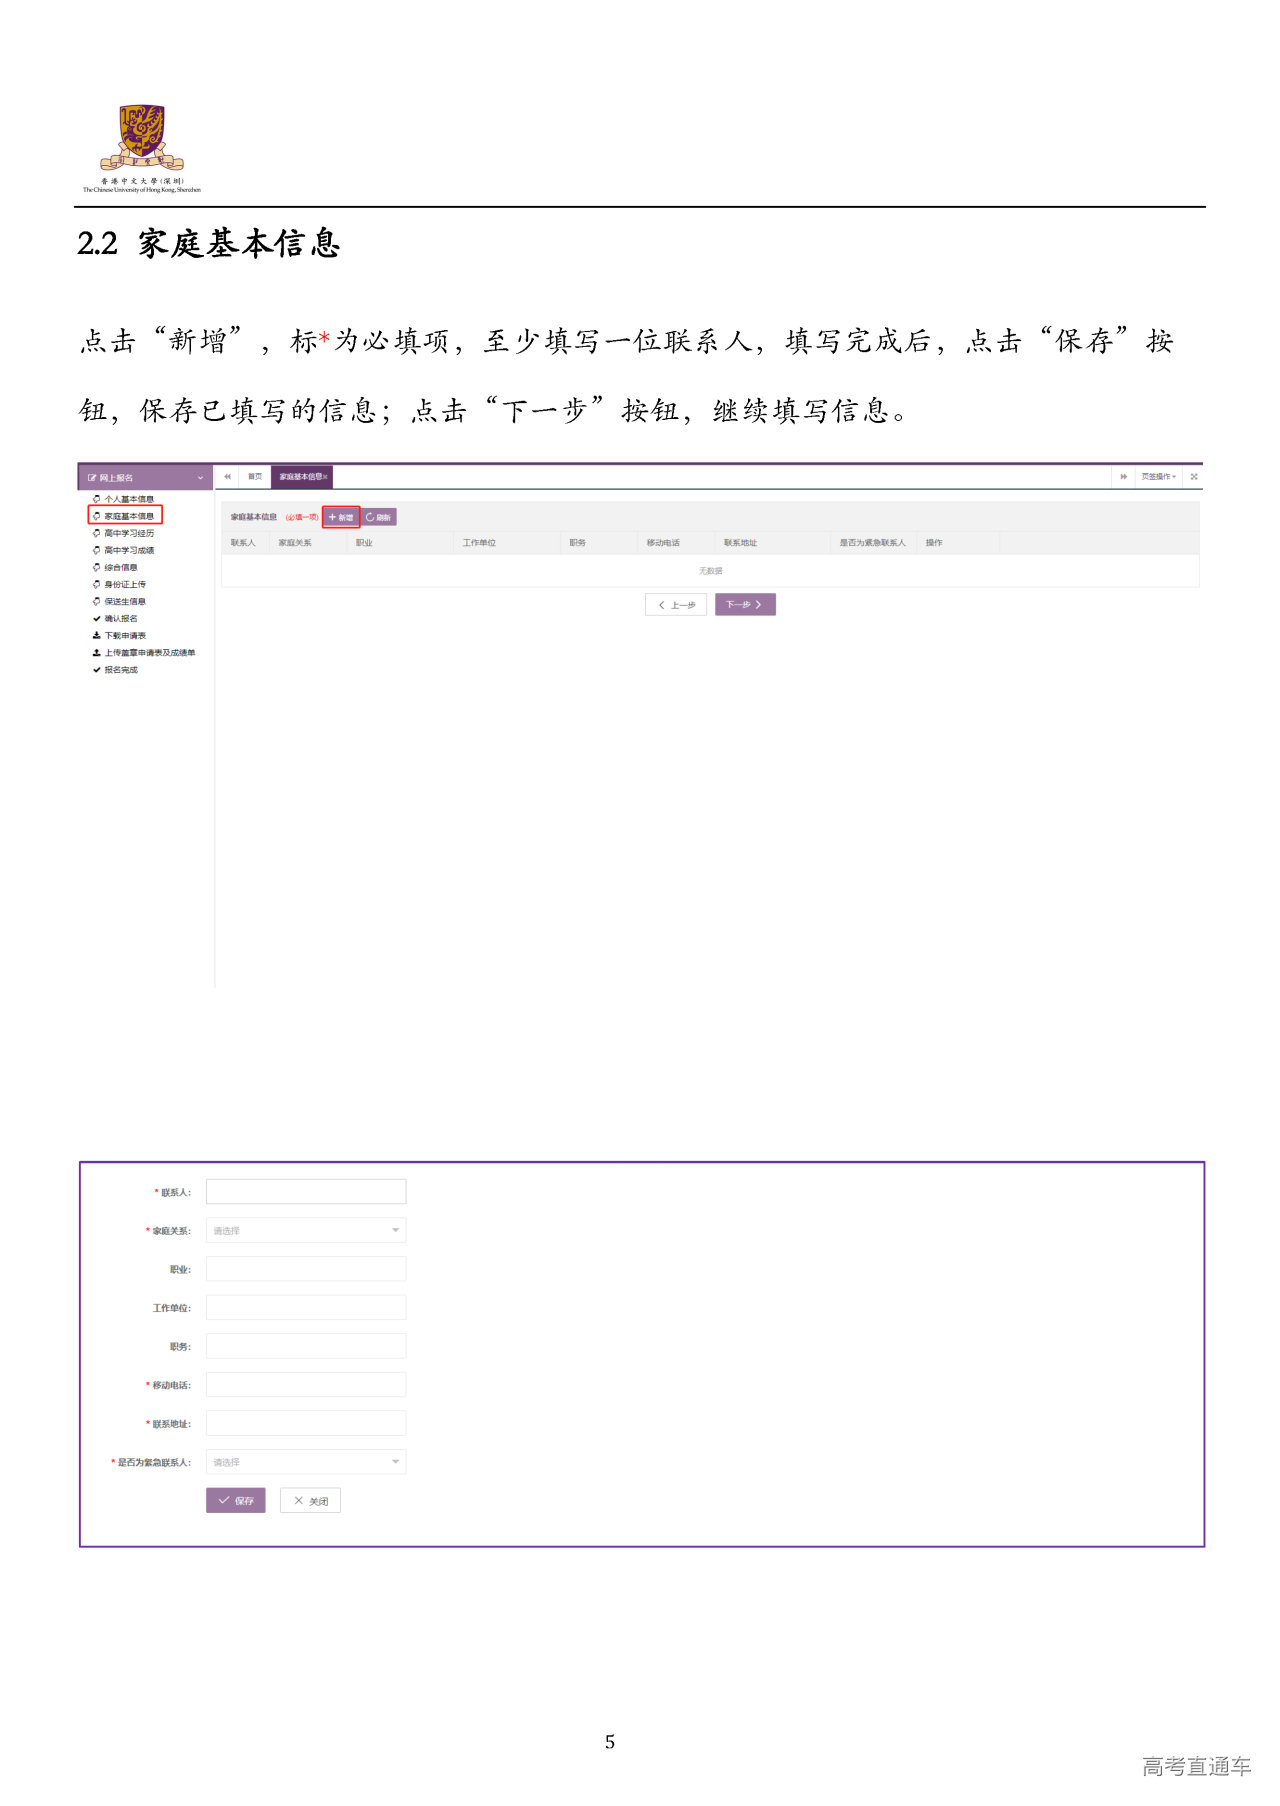Screen dimensions: 1280x1806
Task: Click the 关闭 close button
Action: pyautogui.click(x=311, y=1501)
